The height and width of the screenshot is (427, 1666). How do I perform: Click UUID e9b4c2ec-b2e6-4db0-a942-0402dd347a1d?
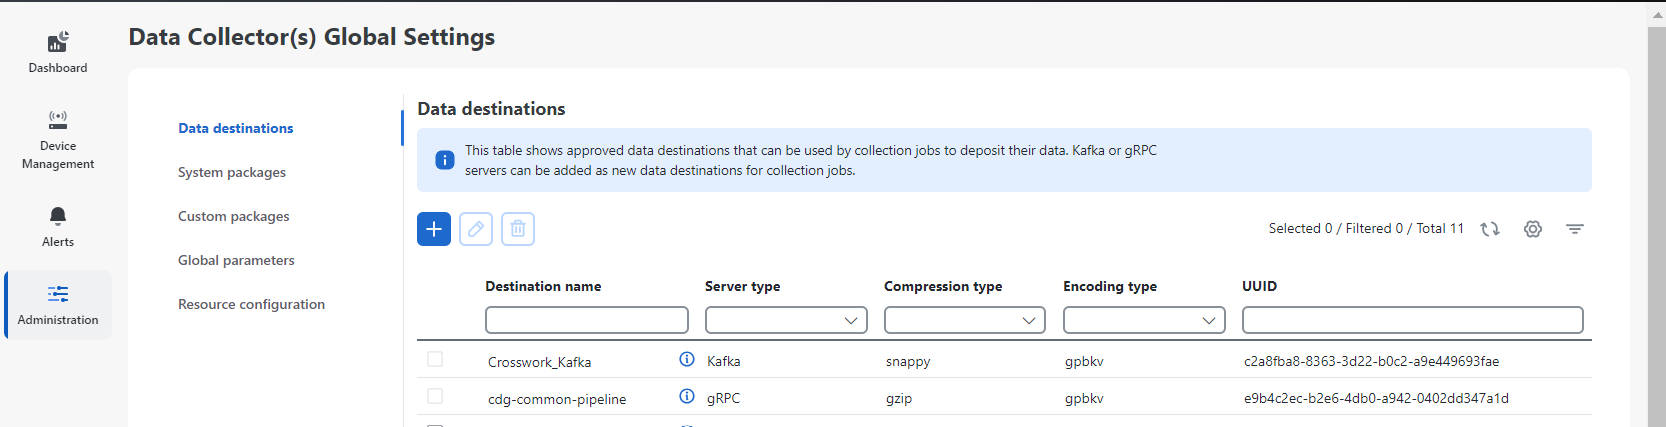[x=1377, y=398]
